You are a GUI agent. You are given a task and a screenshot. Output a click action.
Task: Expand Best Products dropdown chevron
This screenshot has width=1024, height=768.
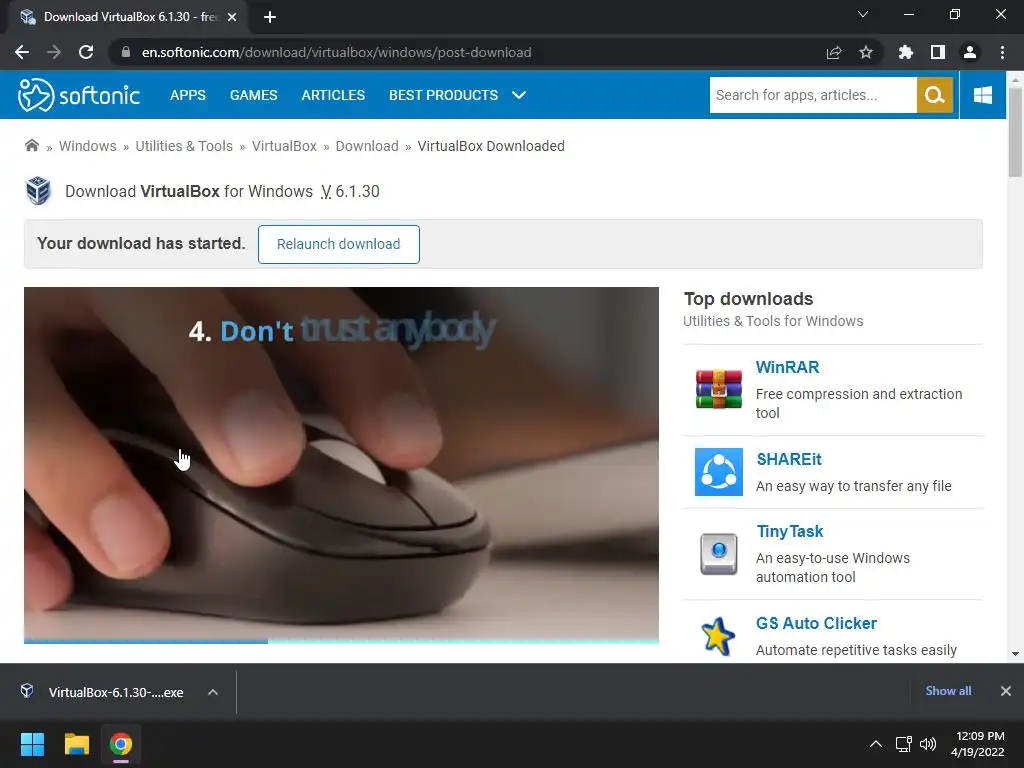pyautogui.click(x=519, y=95)
